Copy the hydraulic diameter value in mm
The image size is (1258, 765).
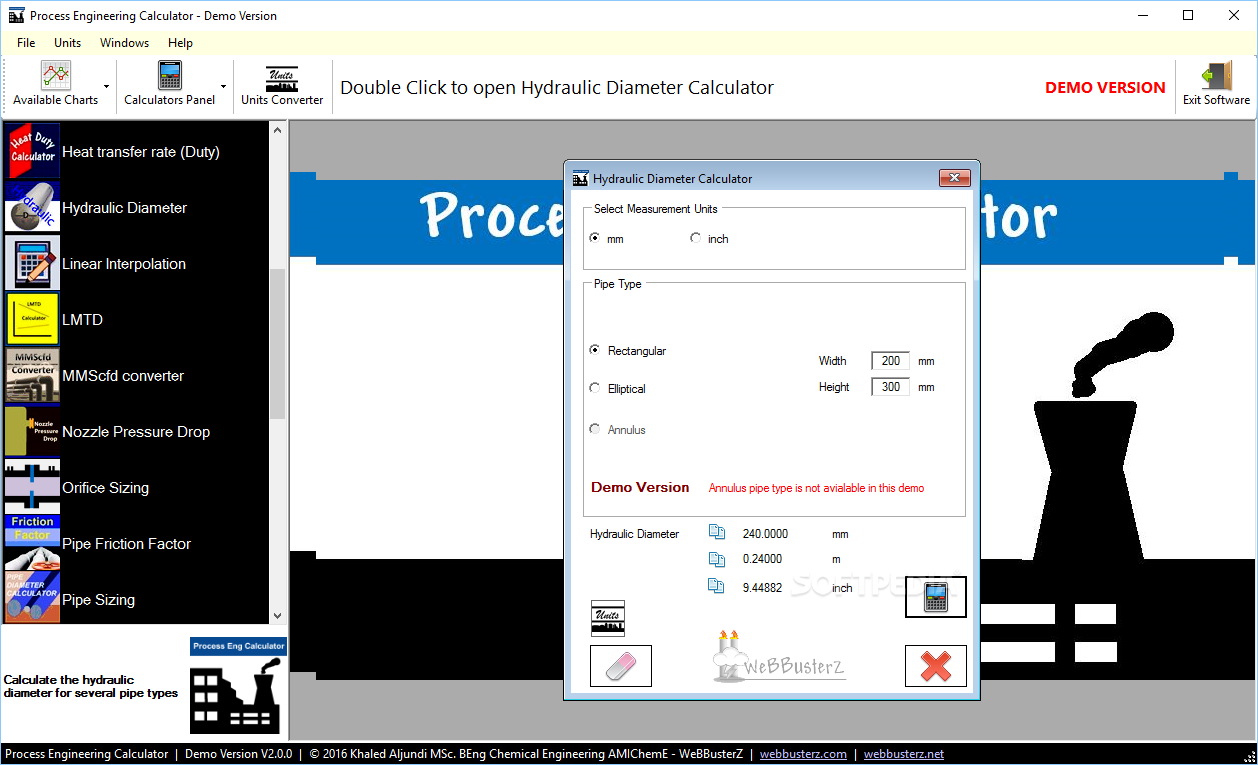tap(716, 533)
